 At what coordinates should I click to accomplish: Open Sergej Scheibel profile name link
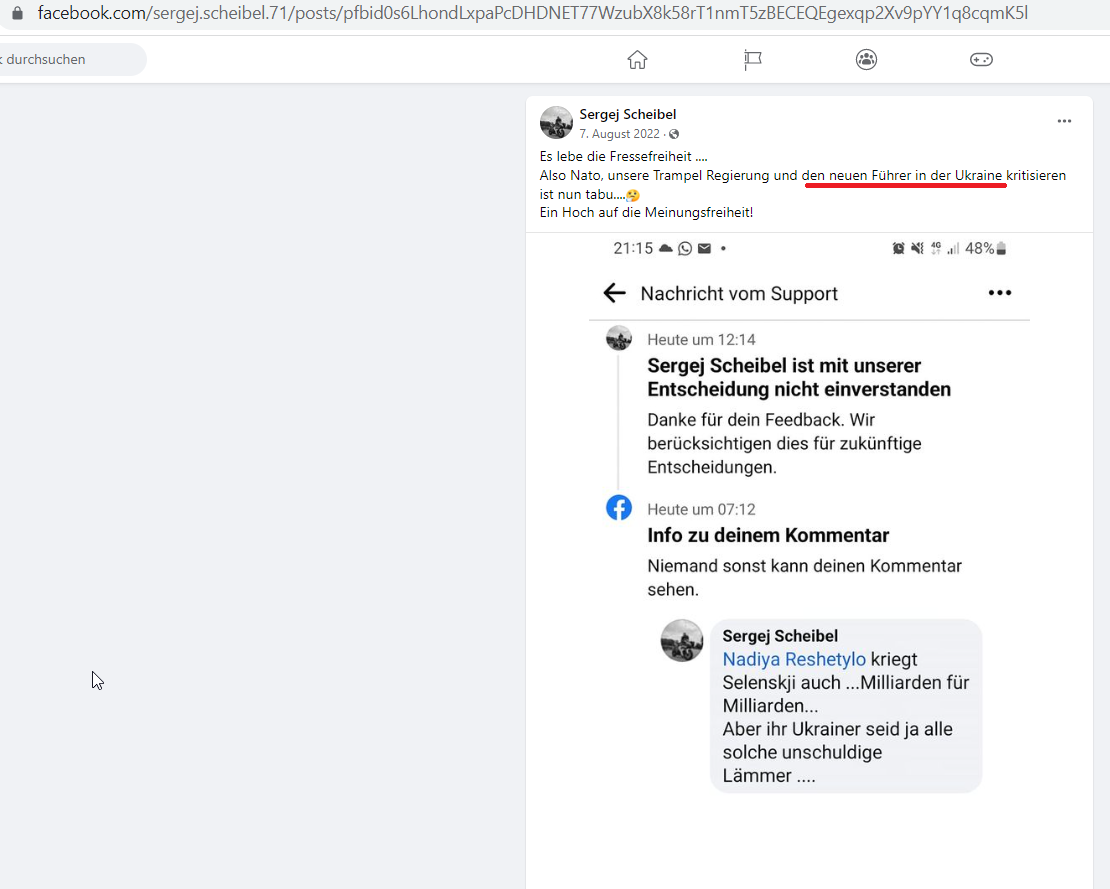[x=627, y=114]
